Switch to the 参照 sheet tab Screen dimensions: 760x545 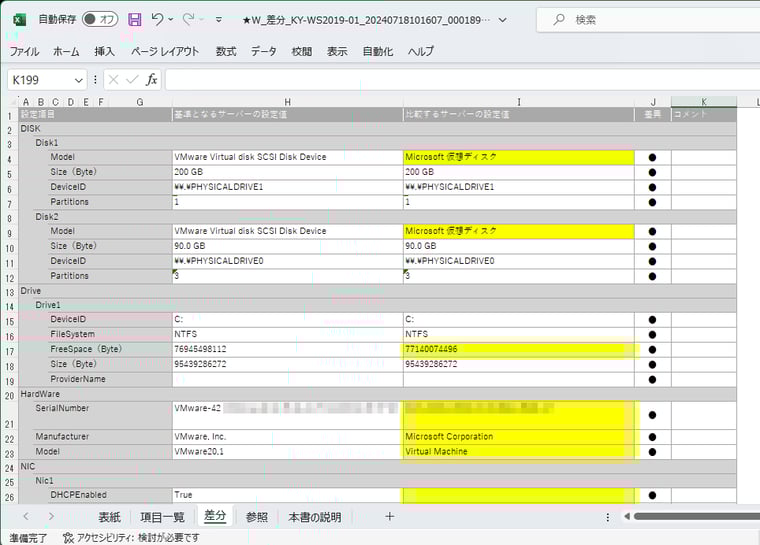[x=256, y=517]
